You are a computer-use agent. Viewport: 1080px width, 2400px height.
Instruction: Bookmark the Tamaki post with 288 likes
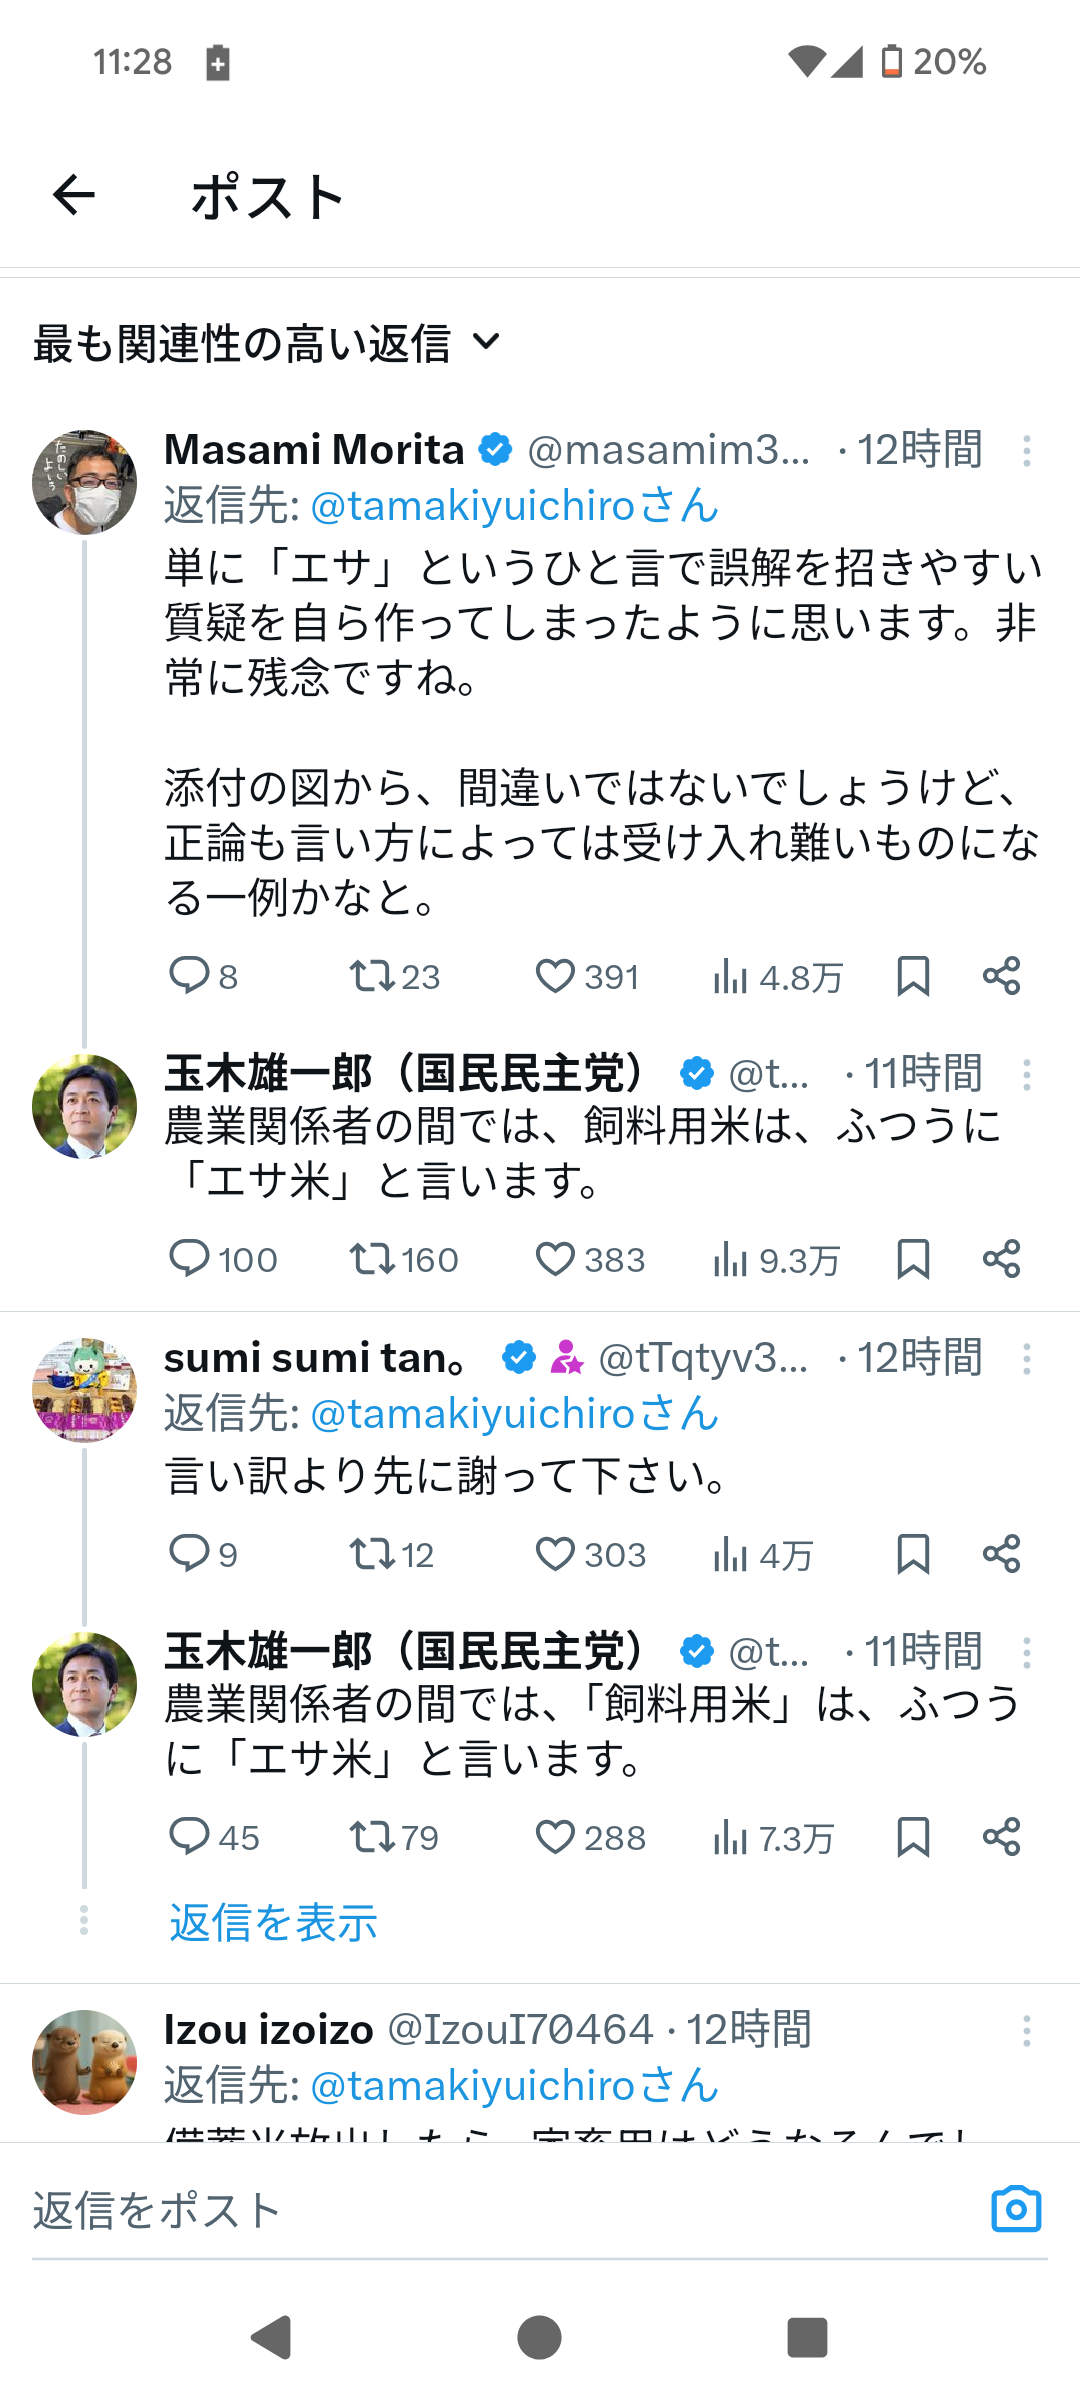tap(913, 1837)
